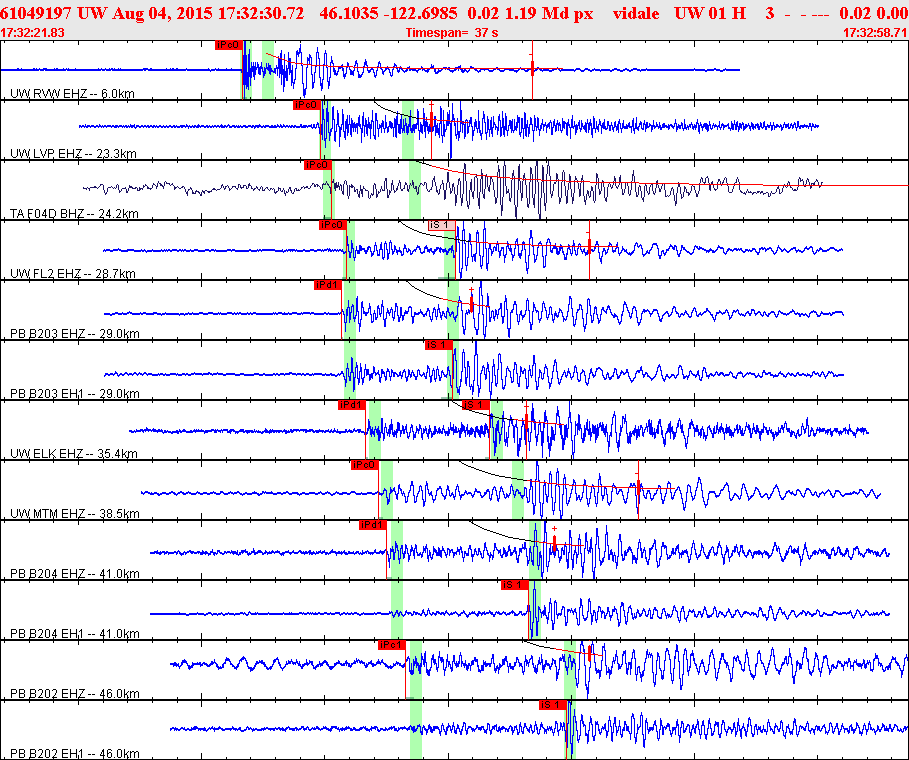The image size is (909, 760).
Task: Click the coordinates 46.1035 -122.6985
Action: (x=388, y=13)
